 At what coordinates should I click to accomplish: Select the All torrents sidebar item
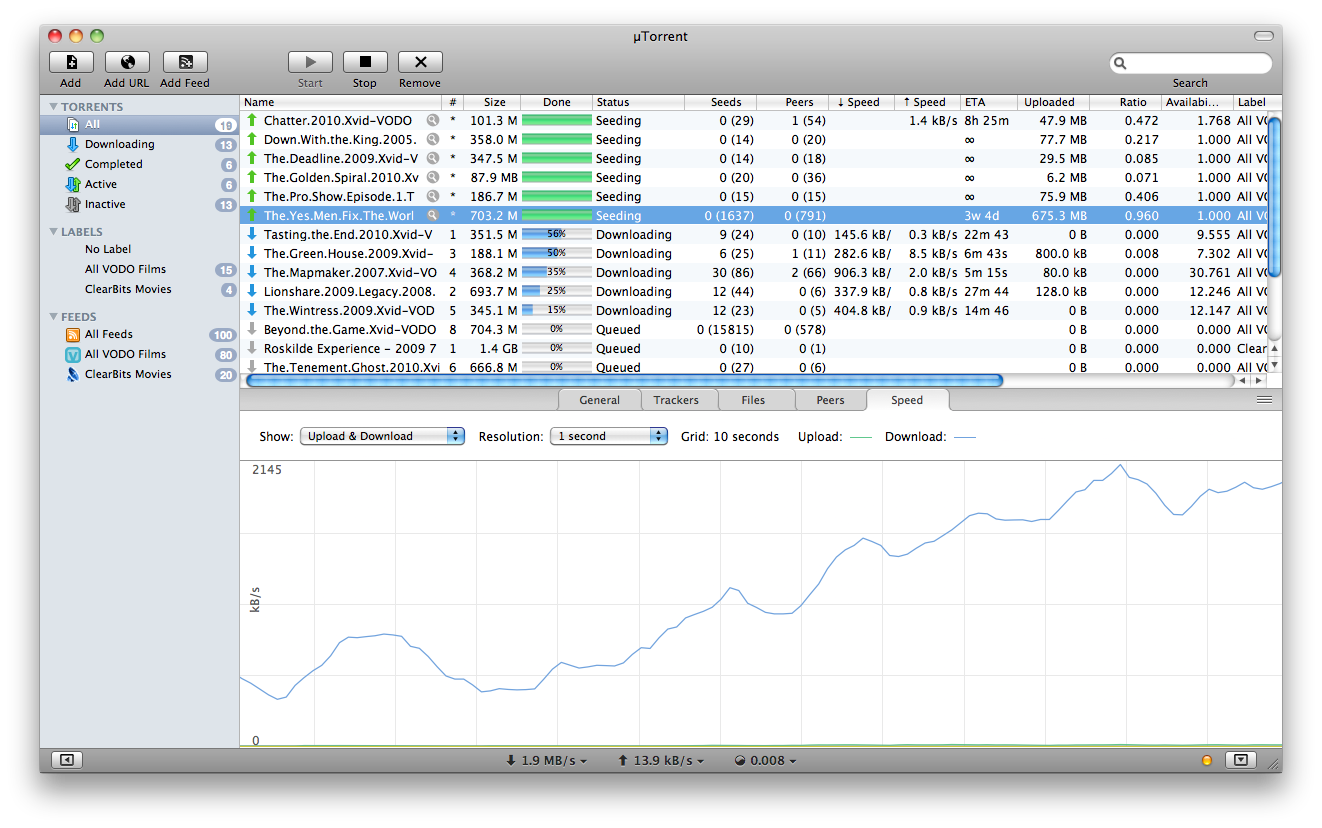[x=139, y=125]
